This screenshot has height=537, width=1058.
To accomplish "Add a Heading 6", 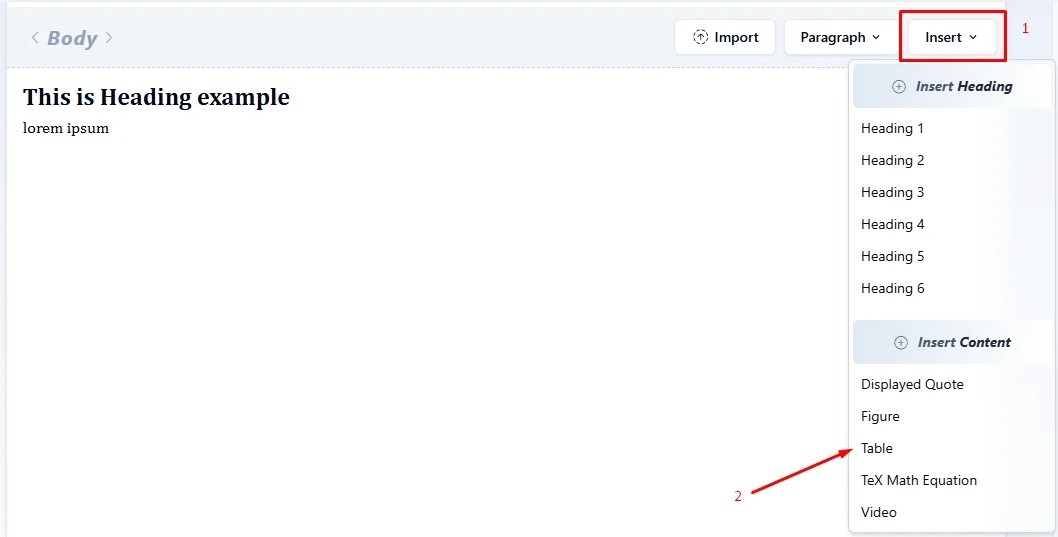I will (x=892, y=288).
